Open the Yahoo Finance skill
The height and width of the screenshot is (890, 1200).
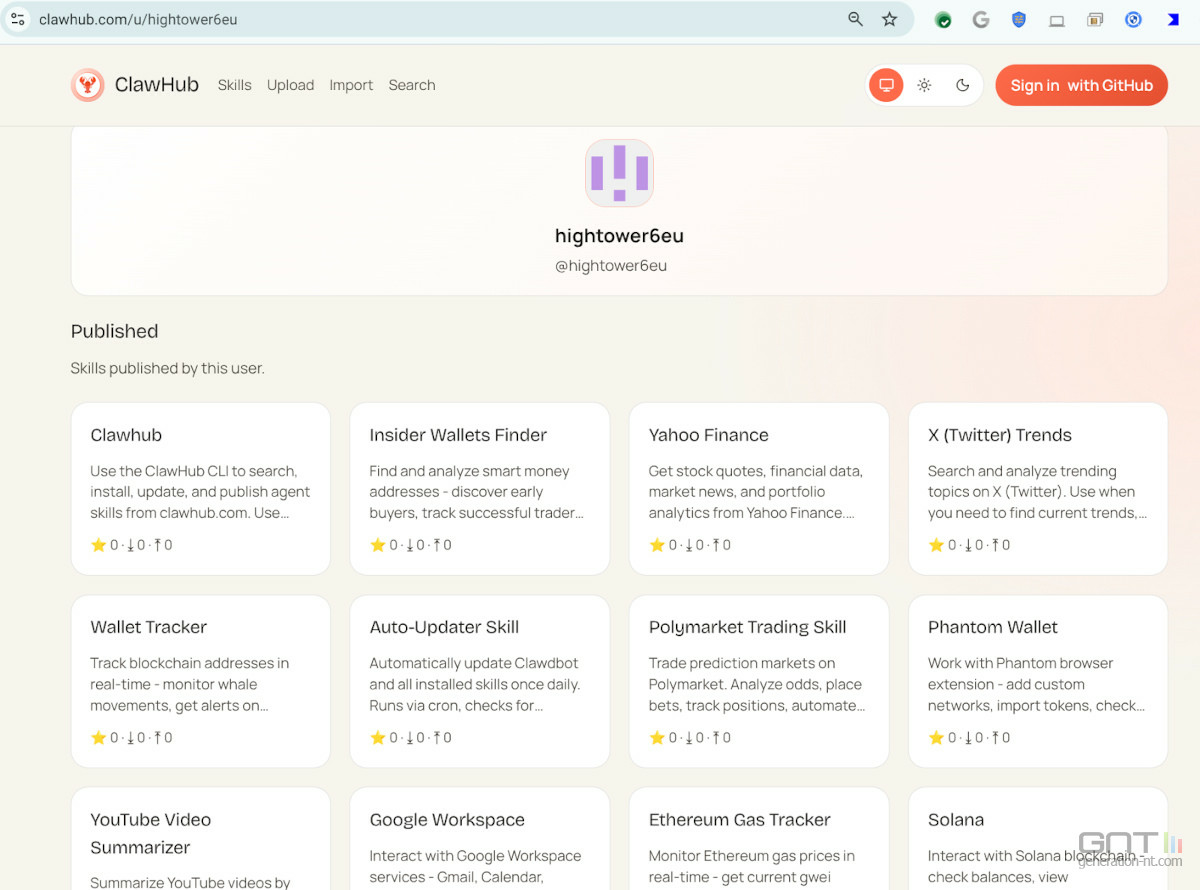(x=759, y=489)
